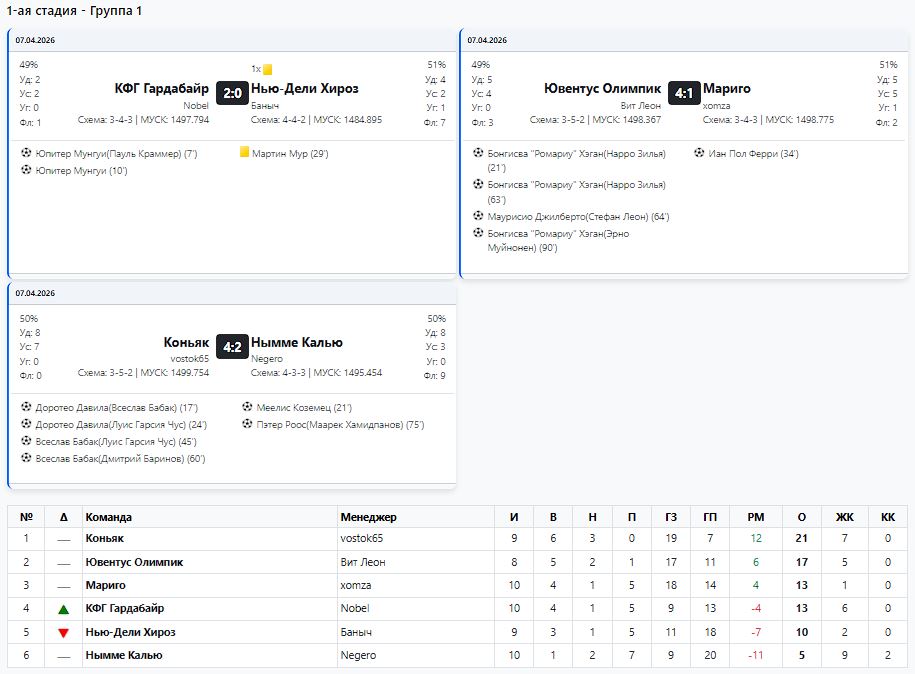Click the ball icon beside Иан Пол Ферри
The height and width of the screenshot is (674, 915).
point(700,154)
